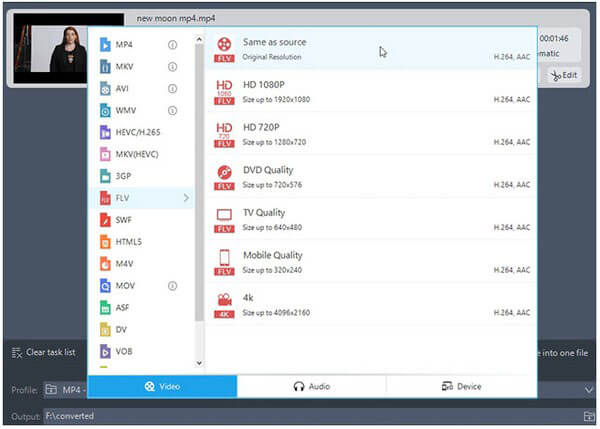The width and height of the screenshot is (600, 429).
Task: Select the ASF format icon
Action: (105, 308)
